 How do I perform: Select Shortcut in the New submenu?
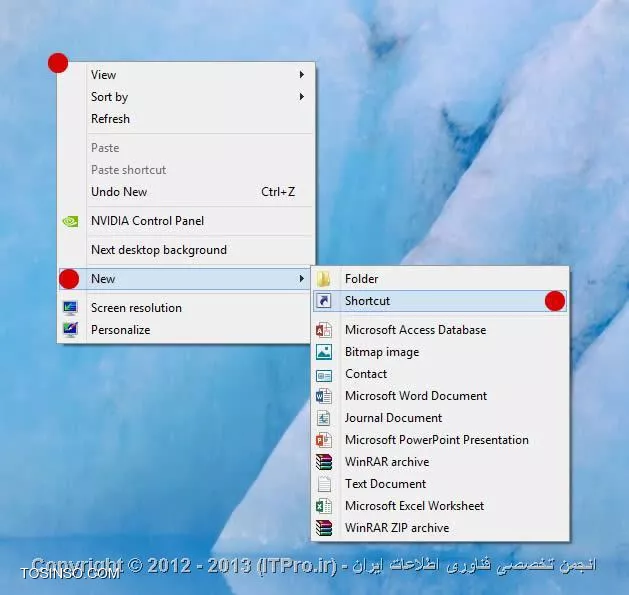(x=440, y=301)
